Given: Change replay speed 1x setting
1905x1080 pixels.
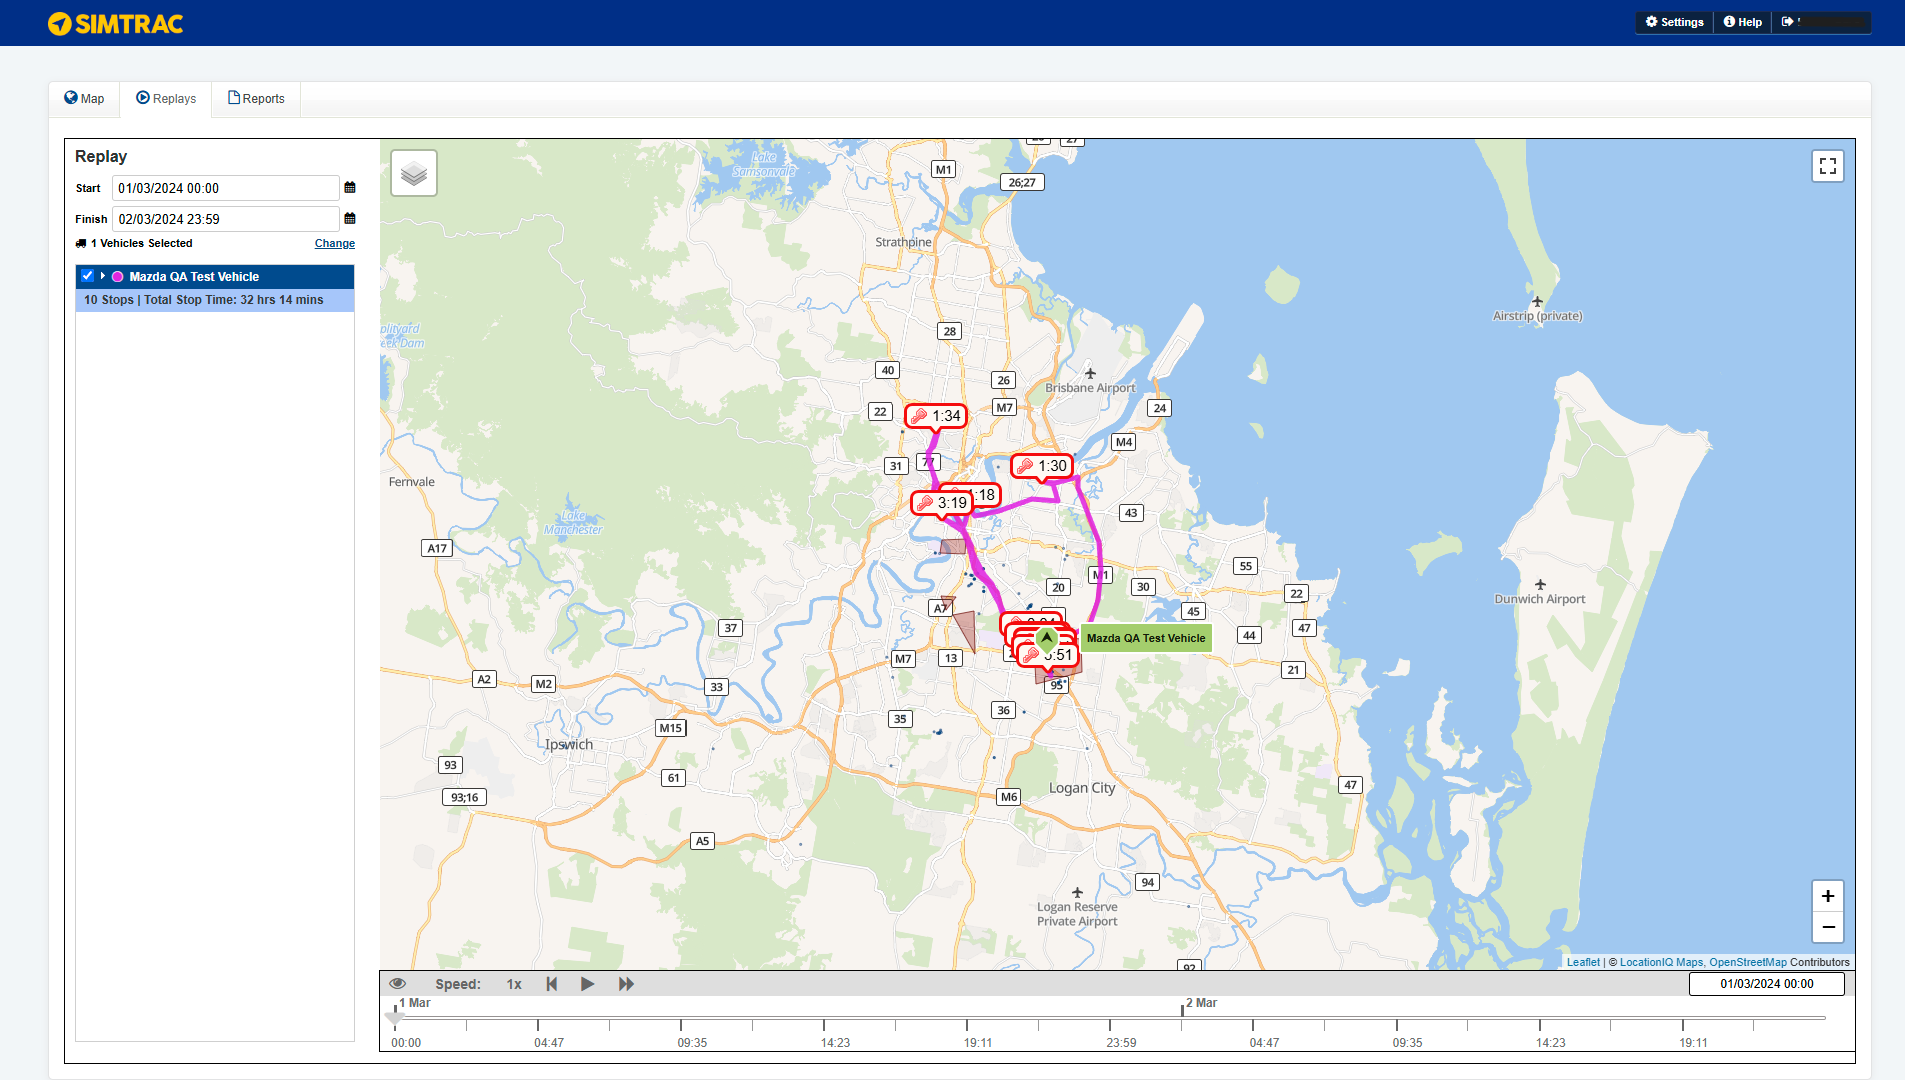Looking at the screenshot, I should 513,984.
